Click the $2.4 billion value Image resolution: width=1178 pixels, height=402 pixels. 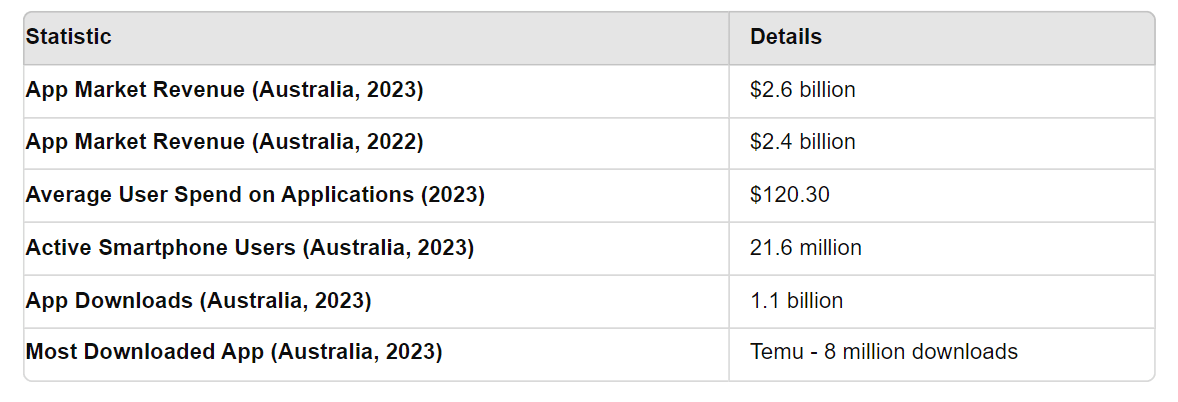[802, 142]
